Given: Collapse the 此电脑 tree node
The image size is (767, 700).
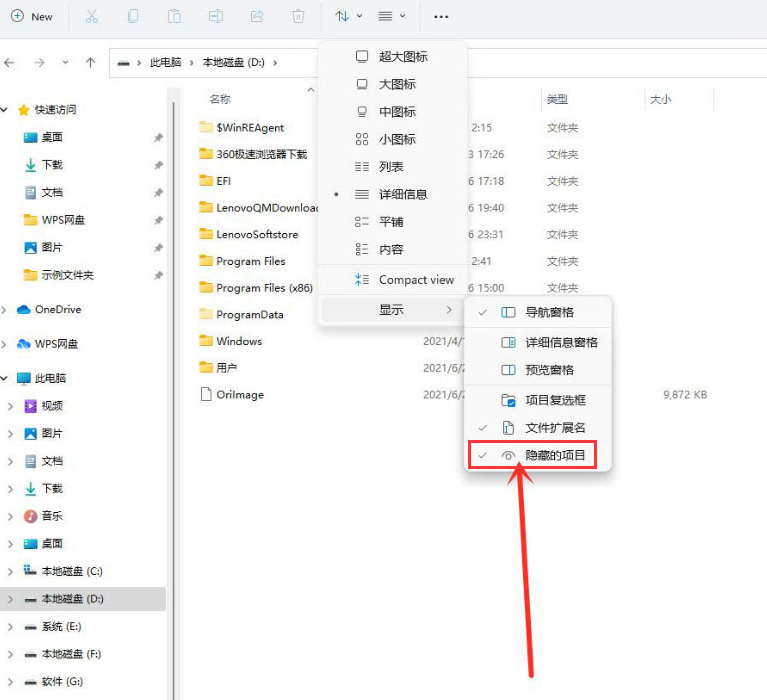Looking at the screenshot, I should (x=5, y=378).
